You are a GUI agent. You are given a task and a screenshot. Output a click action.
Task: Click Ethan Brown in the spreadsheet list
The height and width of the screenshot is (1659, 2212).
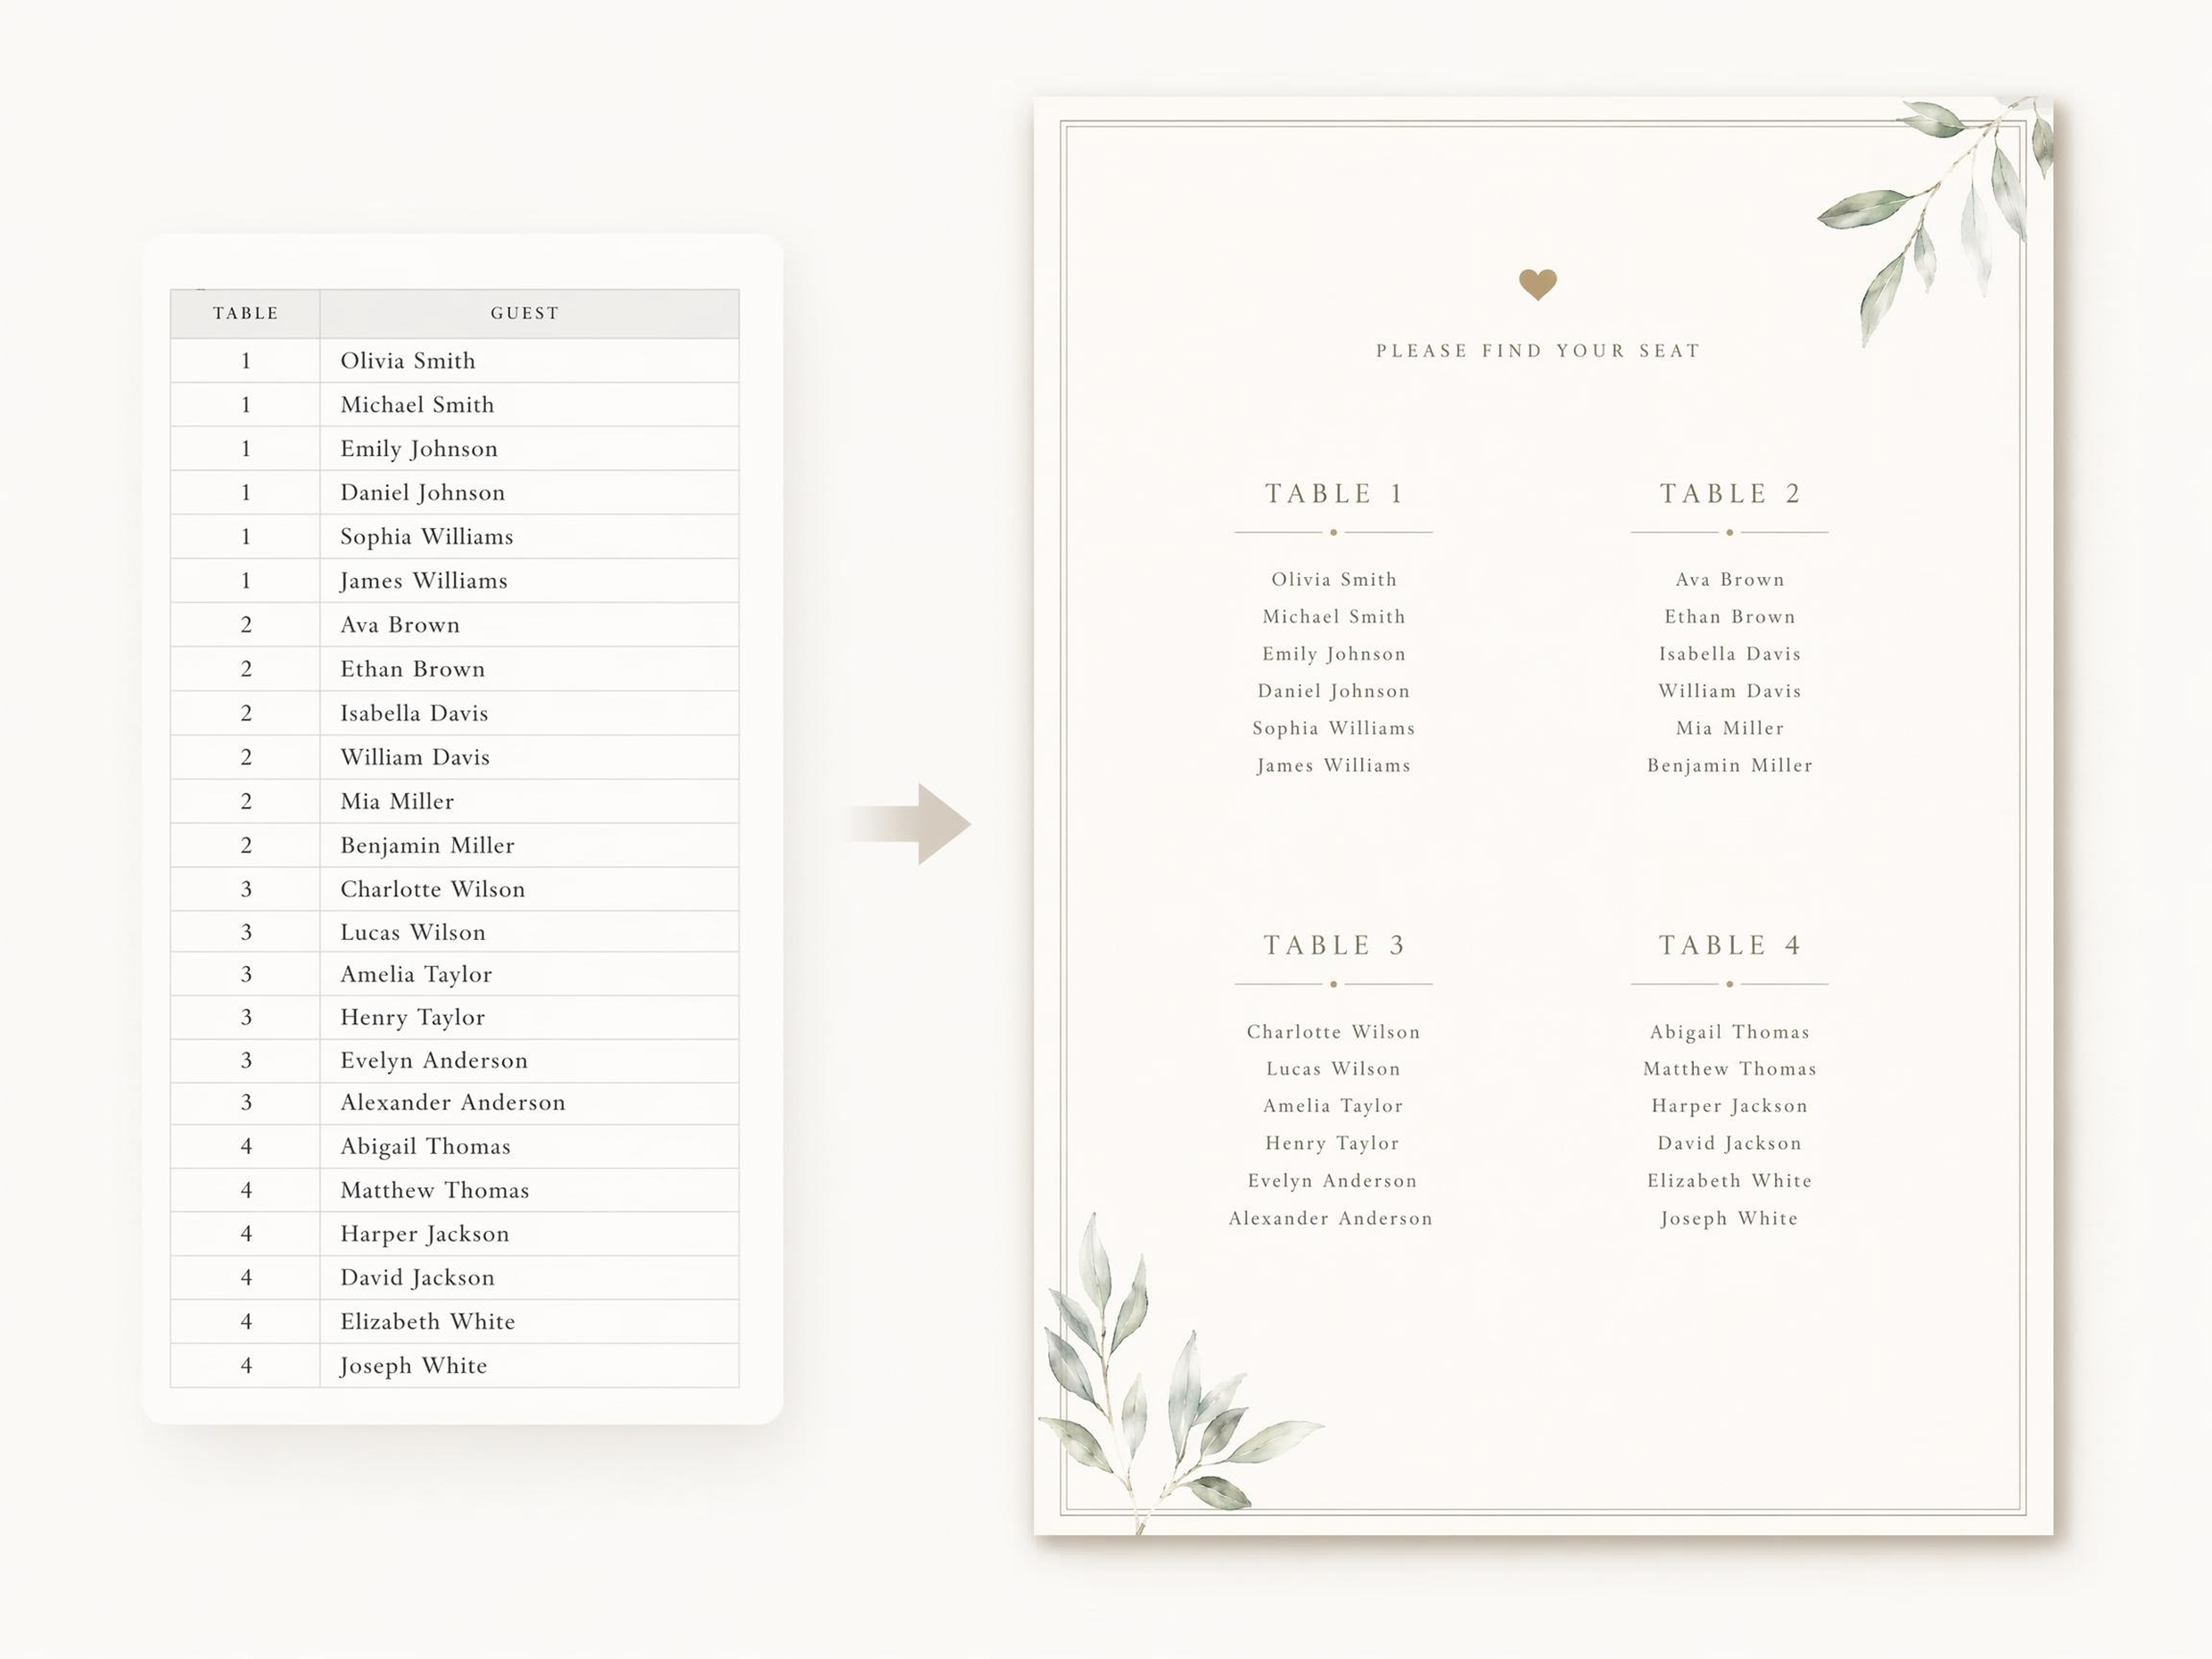[x=412, y=668]
